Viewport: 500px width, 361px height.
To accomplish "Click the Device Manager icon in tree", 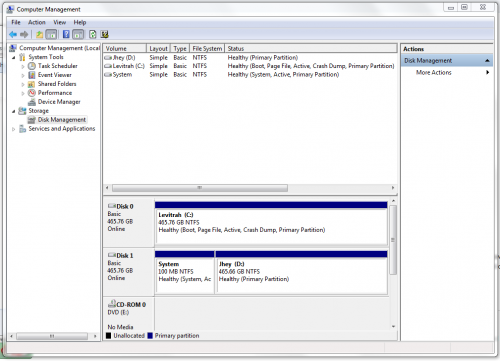I will (x=32, y=102).
